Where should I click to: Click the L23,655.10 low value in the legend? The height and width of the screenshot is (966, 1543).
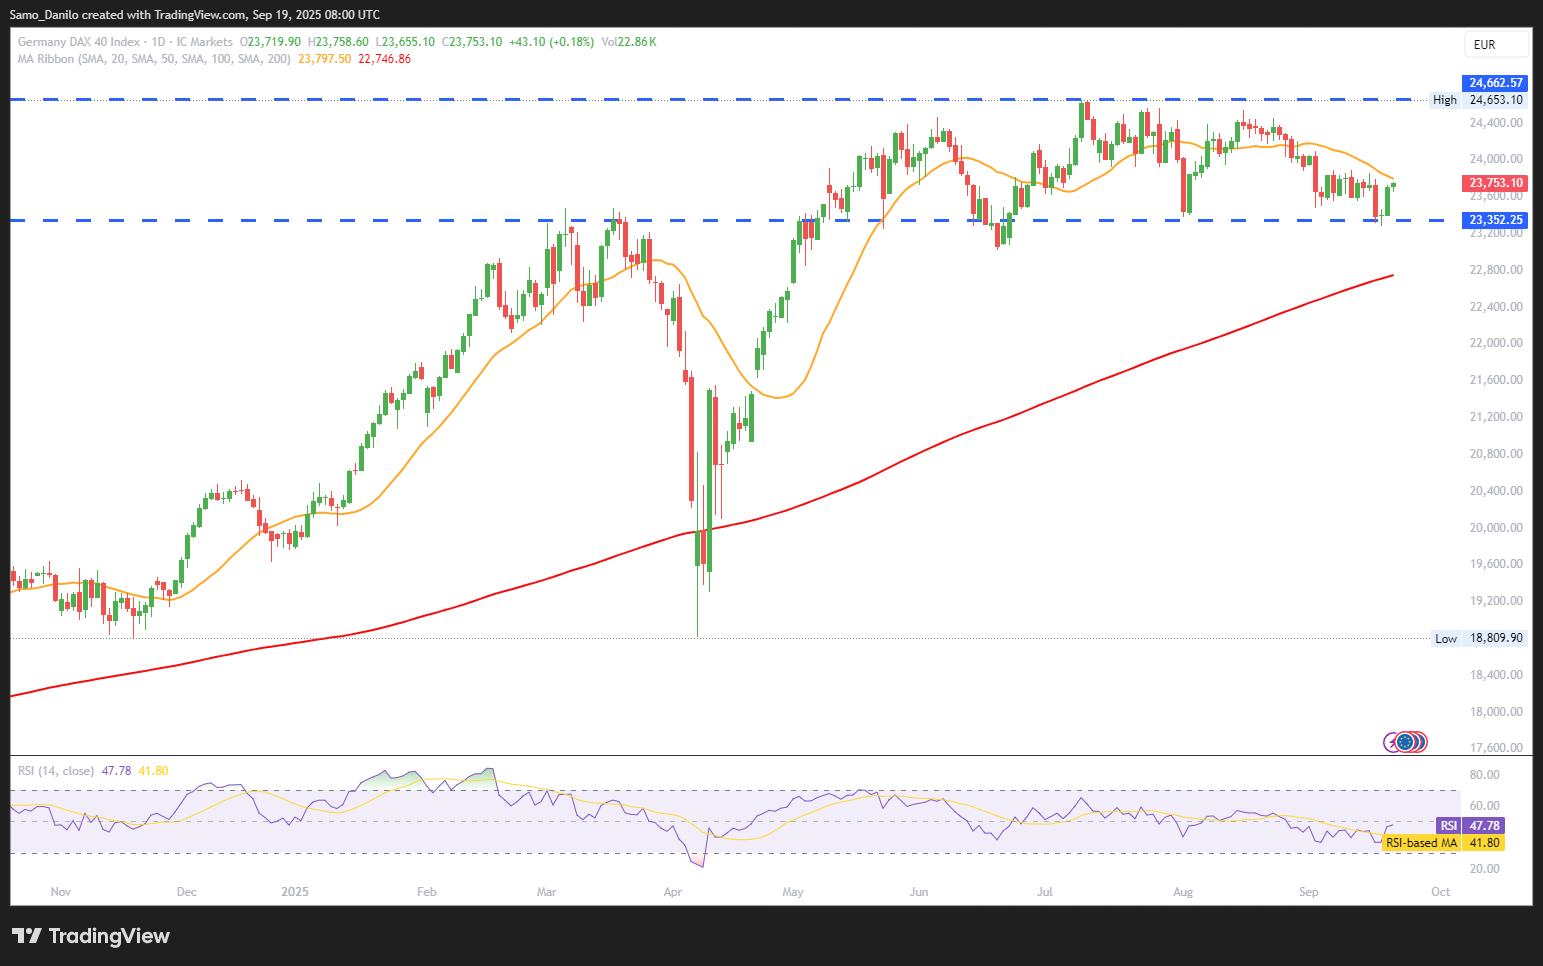(405, 42)
